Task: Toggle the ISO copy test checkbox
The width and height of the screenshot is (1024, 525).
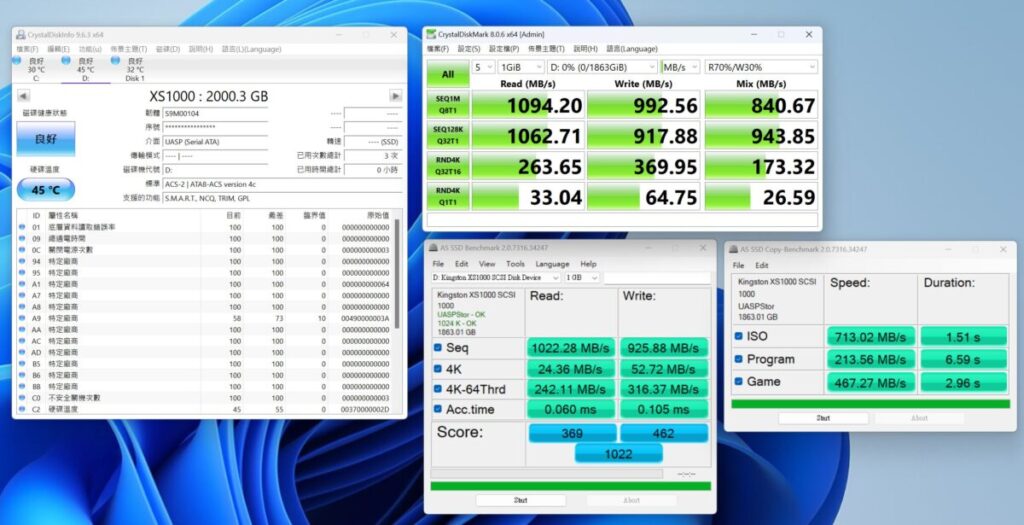Action: [738, 336]
